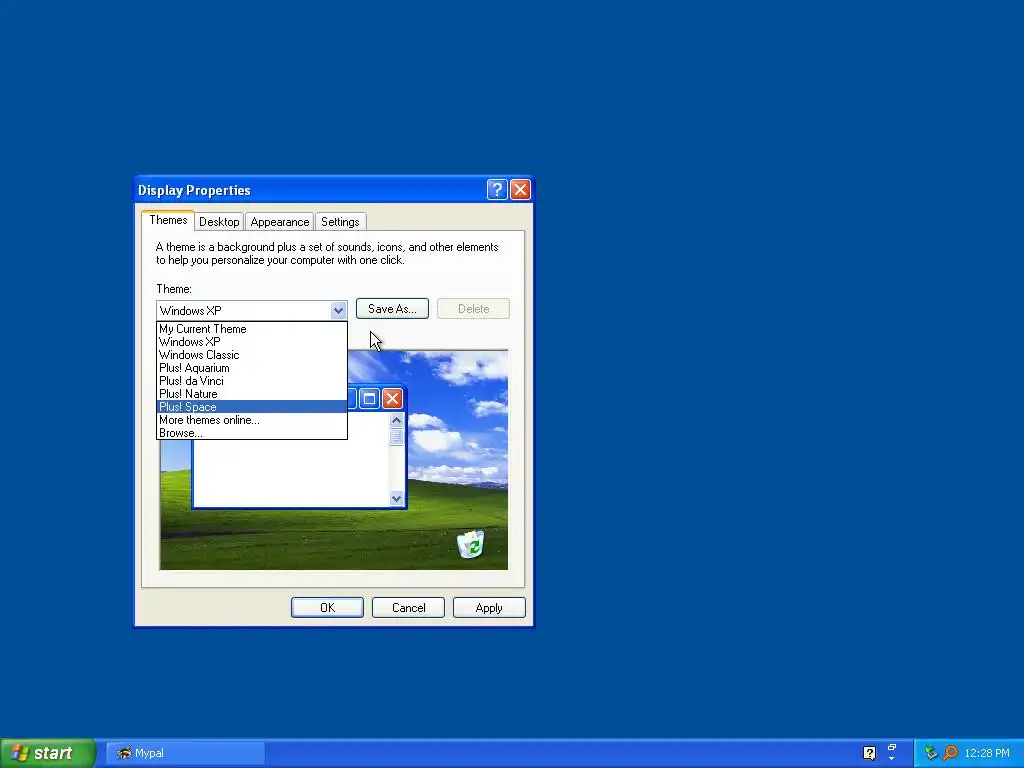Click the 'Theme:' label text
Viewport: 1024px width, 768px height.
[174, 289]
